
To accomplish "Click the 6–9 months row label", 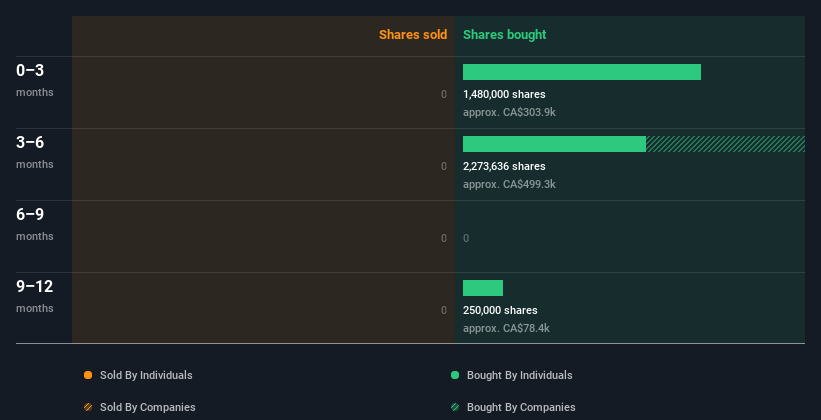I will click(35, 224).
